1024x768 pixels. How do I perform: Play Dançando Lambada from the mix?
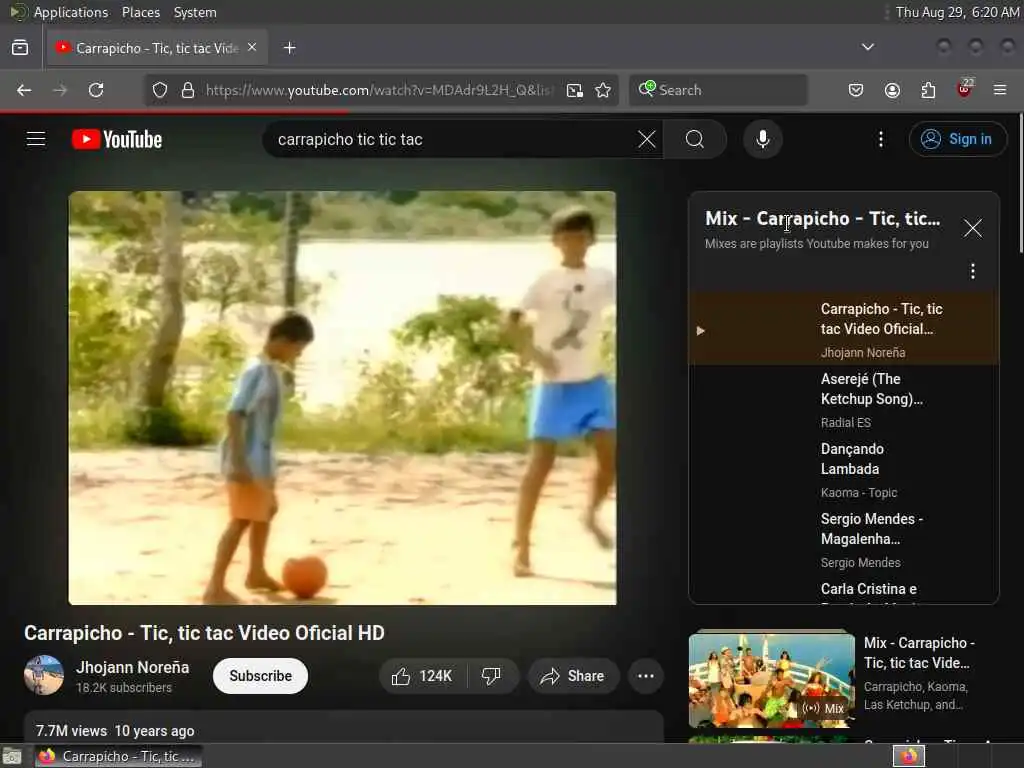pyautogui.click(x=844, y=470)
